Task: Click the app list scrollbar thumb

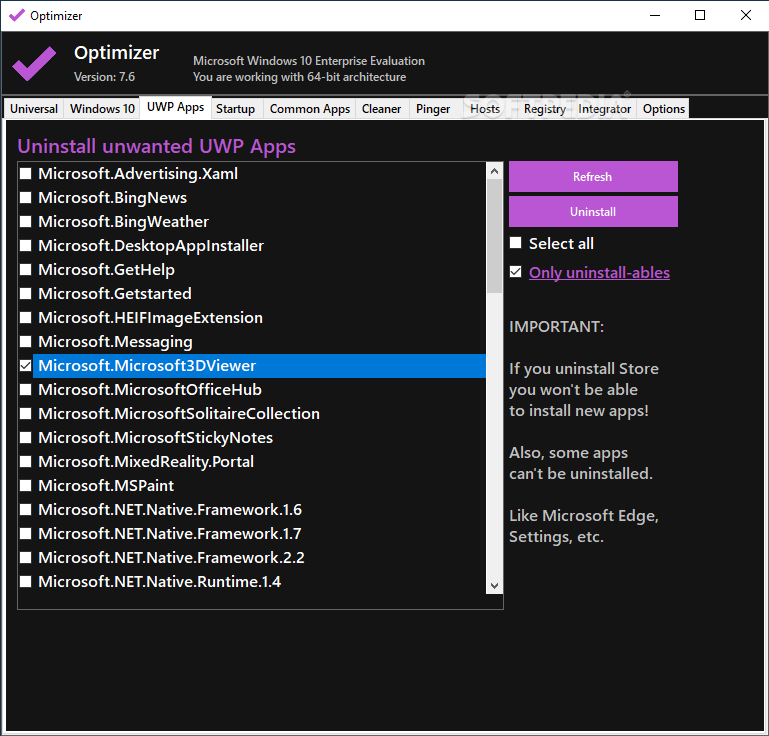Action: 494,236
